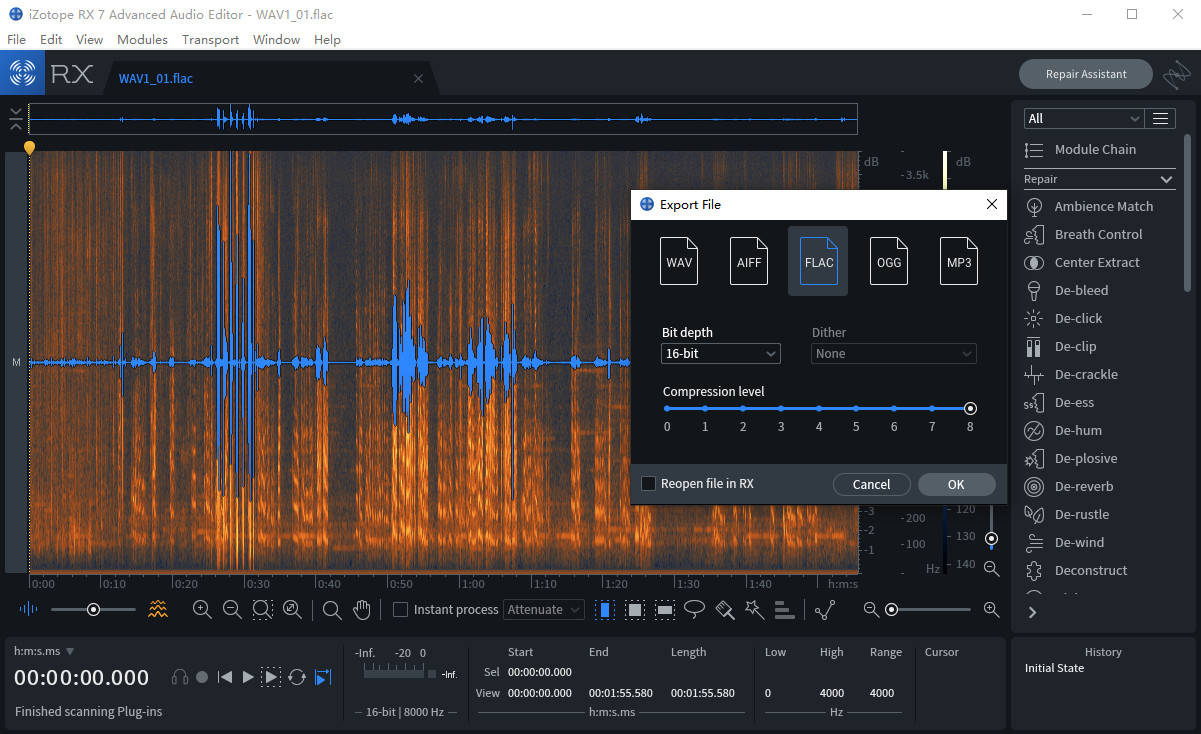Toggle the Instant process checkbox

coord(401,610)
